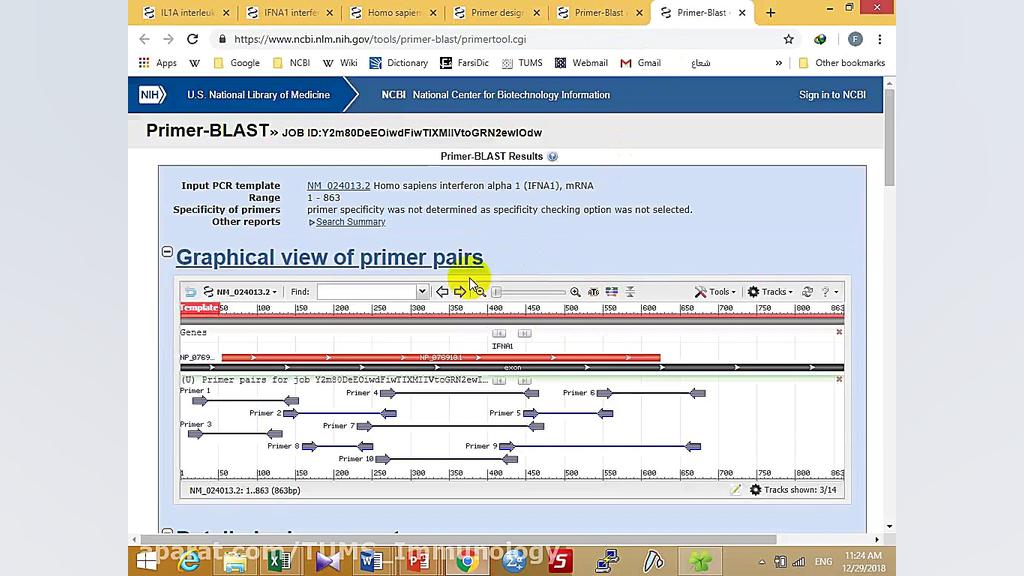
Task: Click the NIH logo
Action: 152,95
